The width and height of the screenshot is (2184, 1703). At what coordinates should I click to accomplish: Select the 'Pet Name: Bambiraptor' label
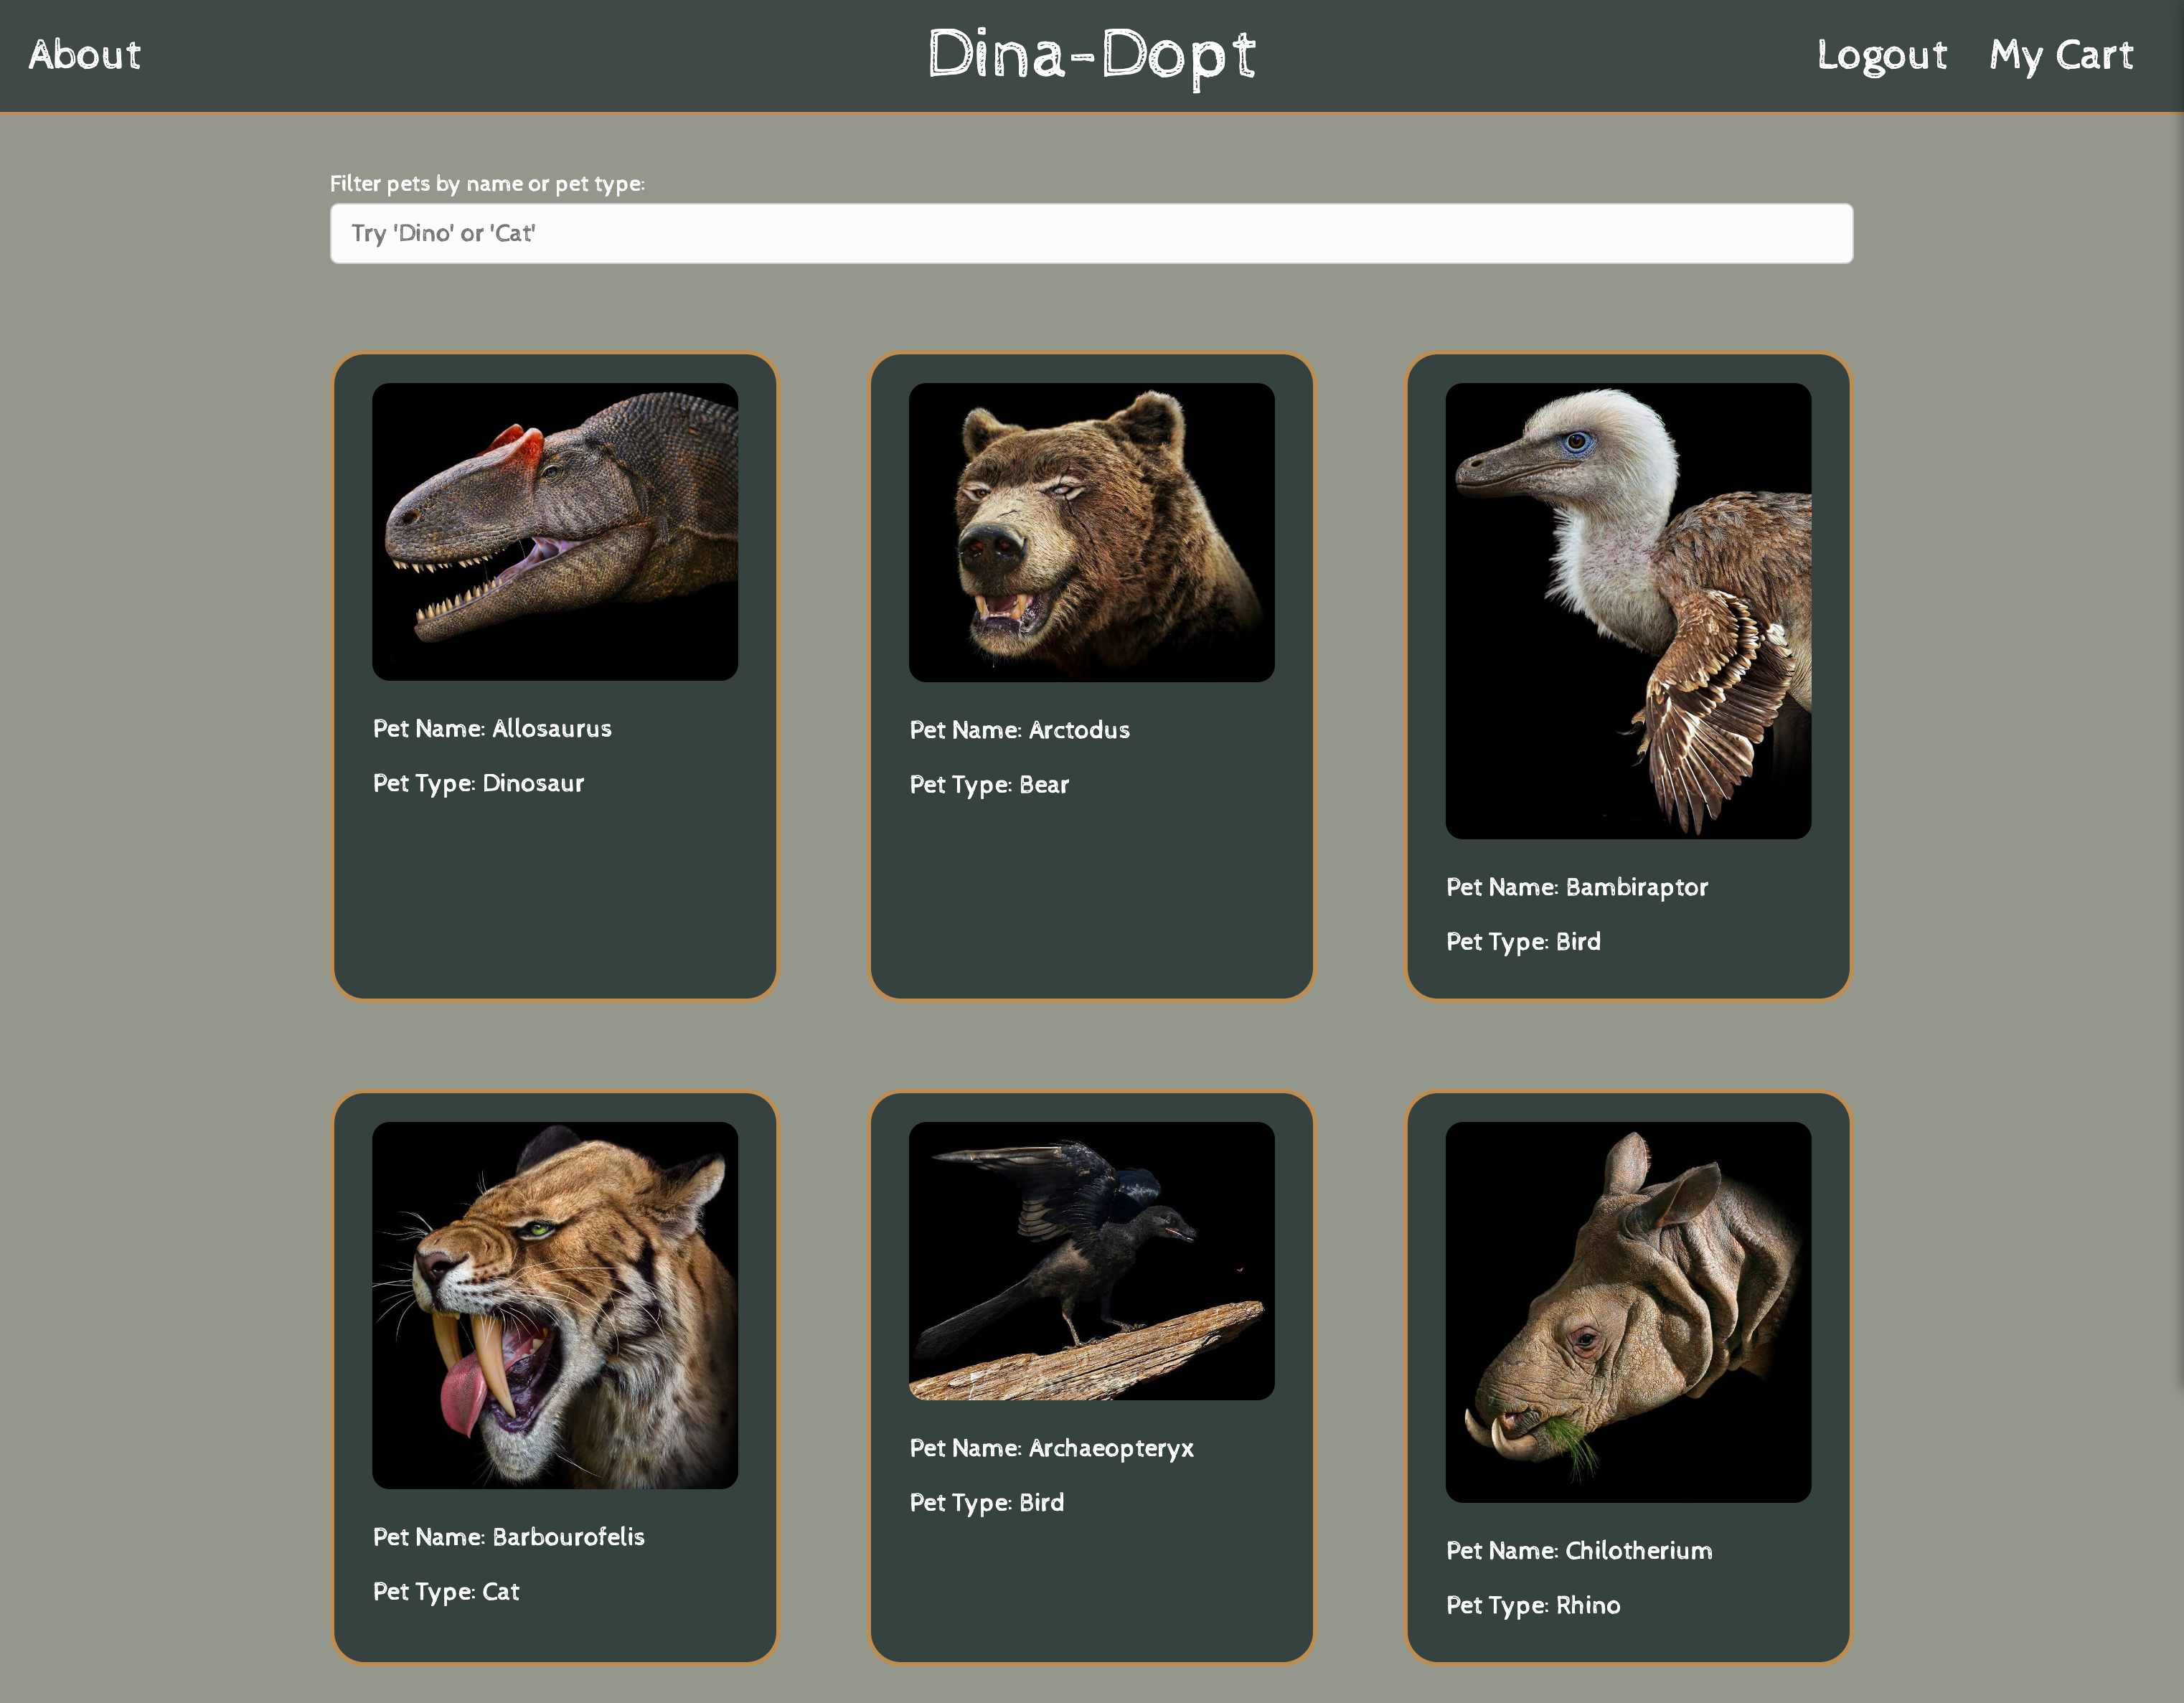1576,887
